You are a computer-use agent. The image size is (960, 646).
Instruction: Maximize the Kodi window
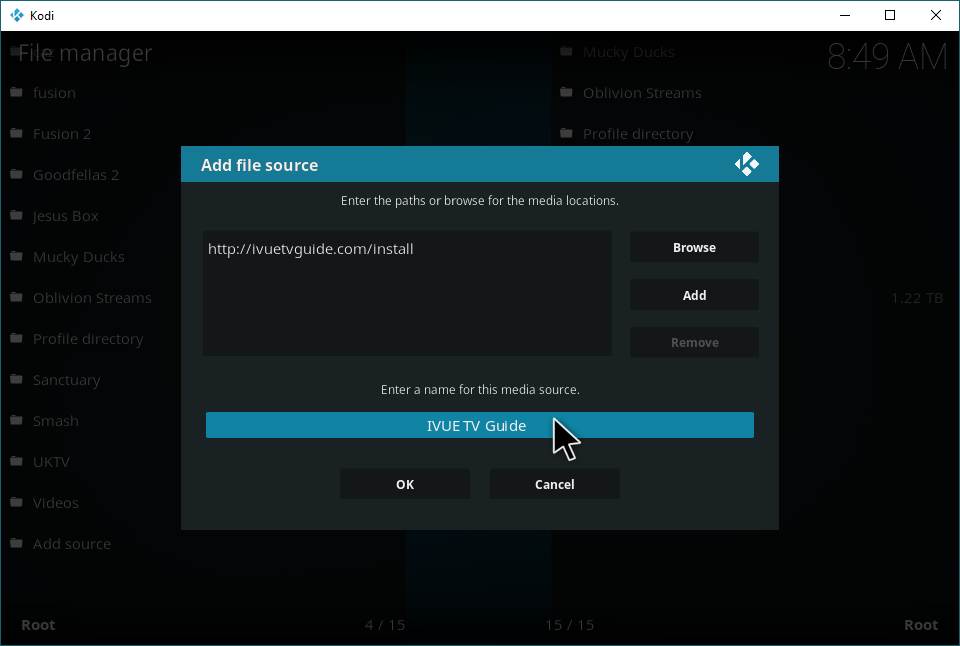click(x=890, y=15)
